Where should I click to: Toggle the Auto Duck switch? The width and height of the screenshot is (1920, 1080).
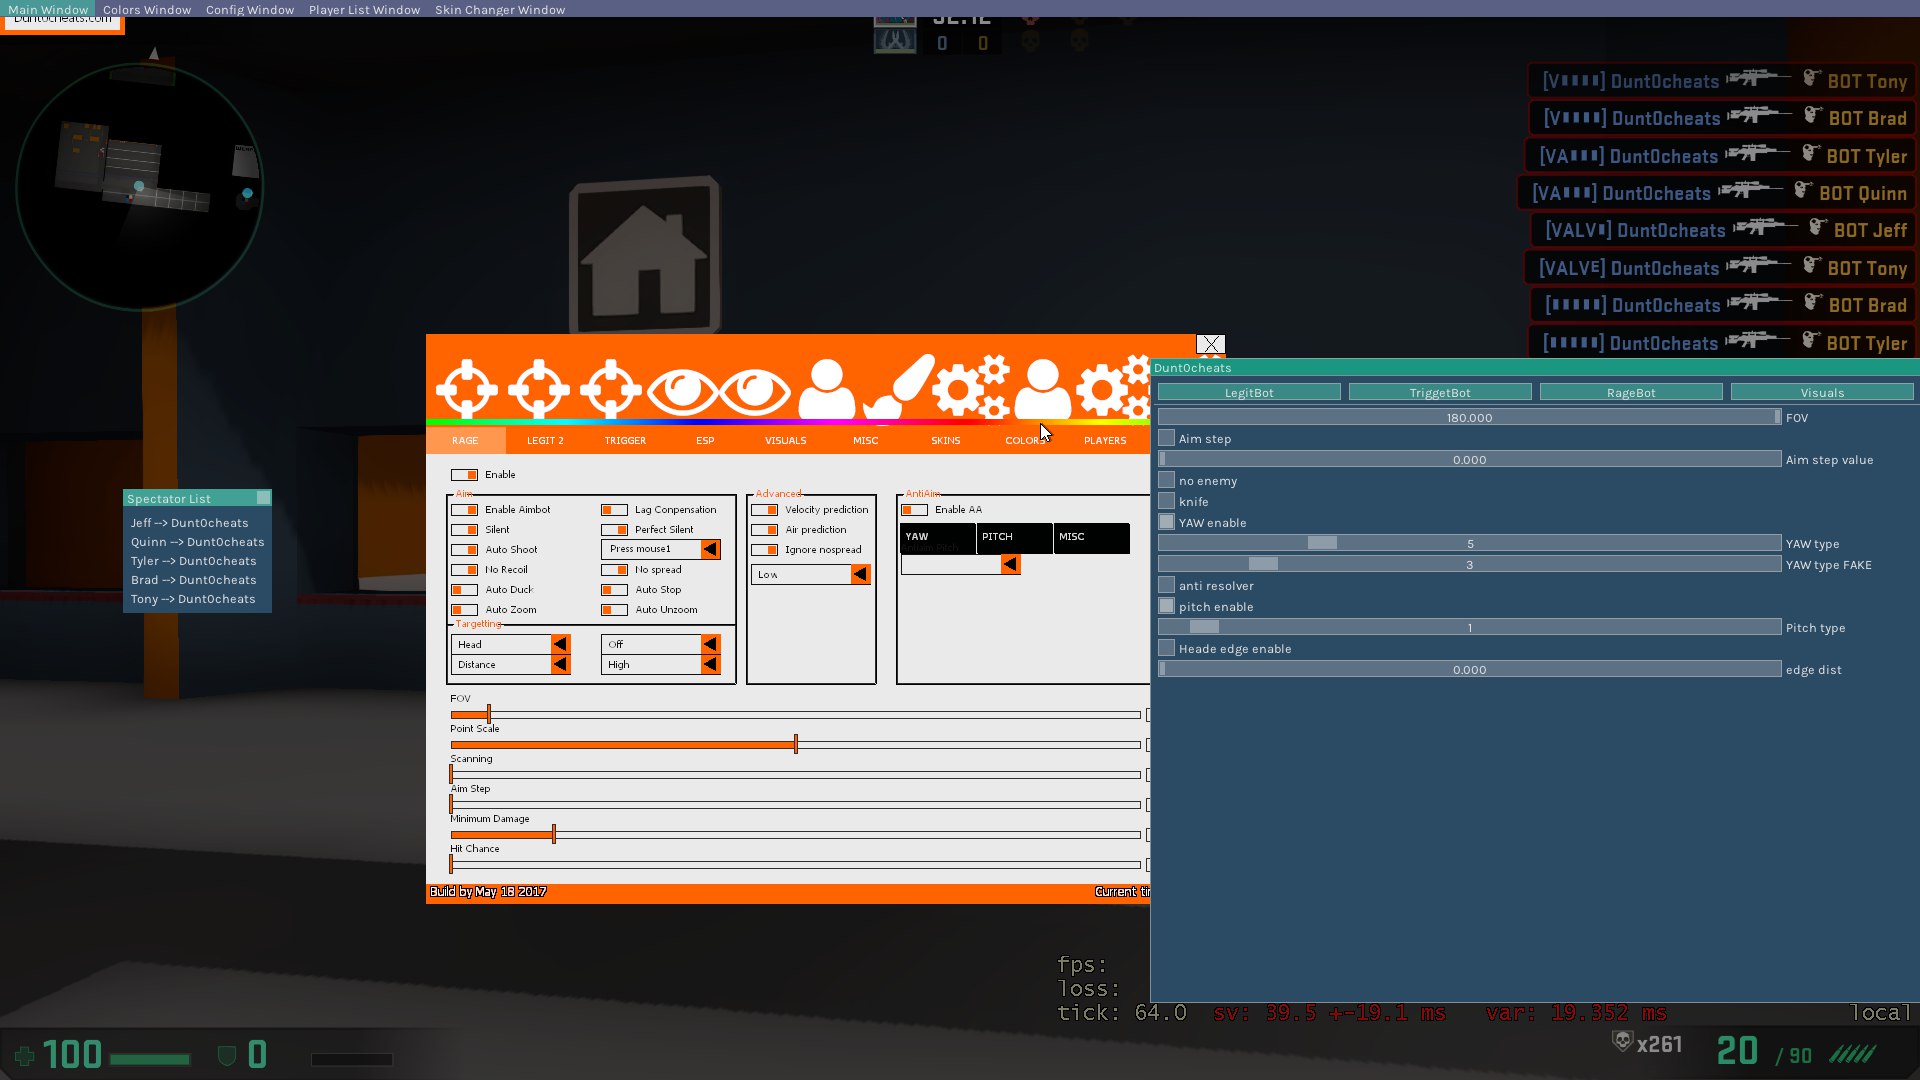pos(464,590)
